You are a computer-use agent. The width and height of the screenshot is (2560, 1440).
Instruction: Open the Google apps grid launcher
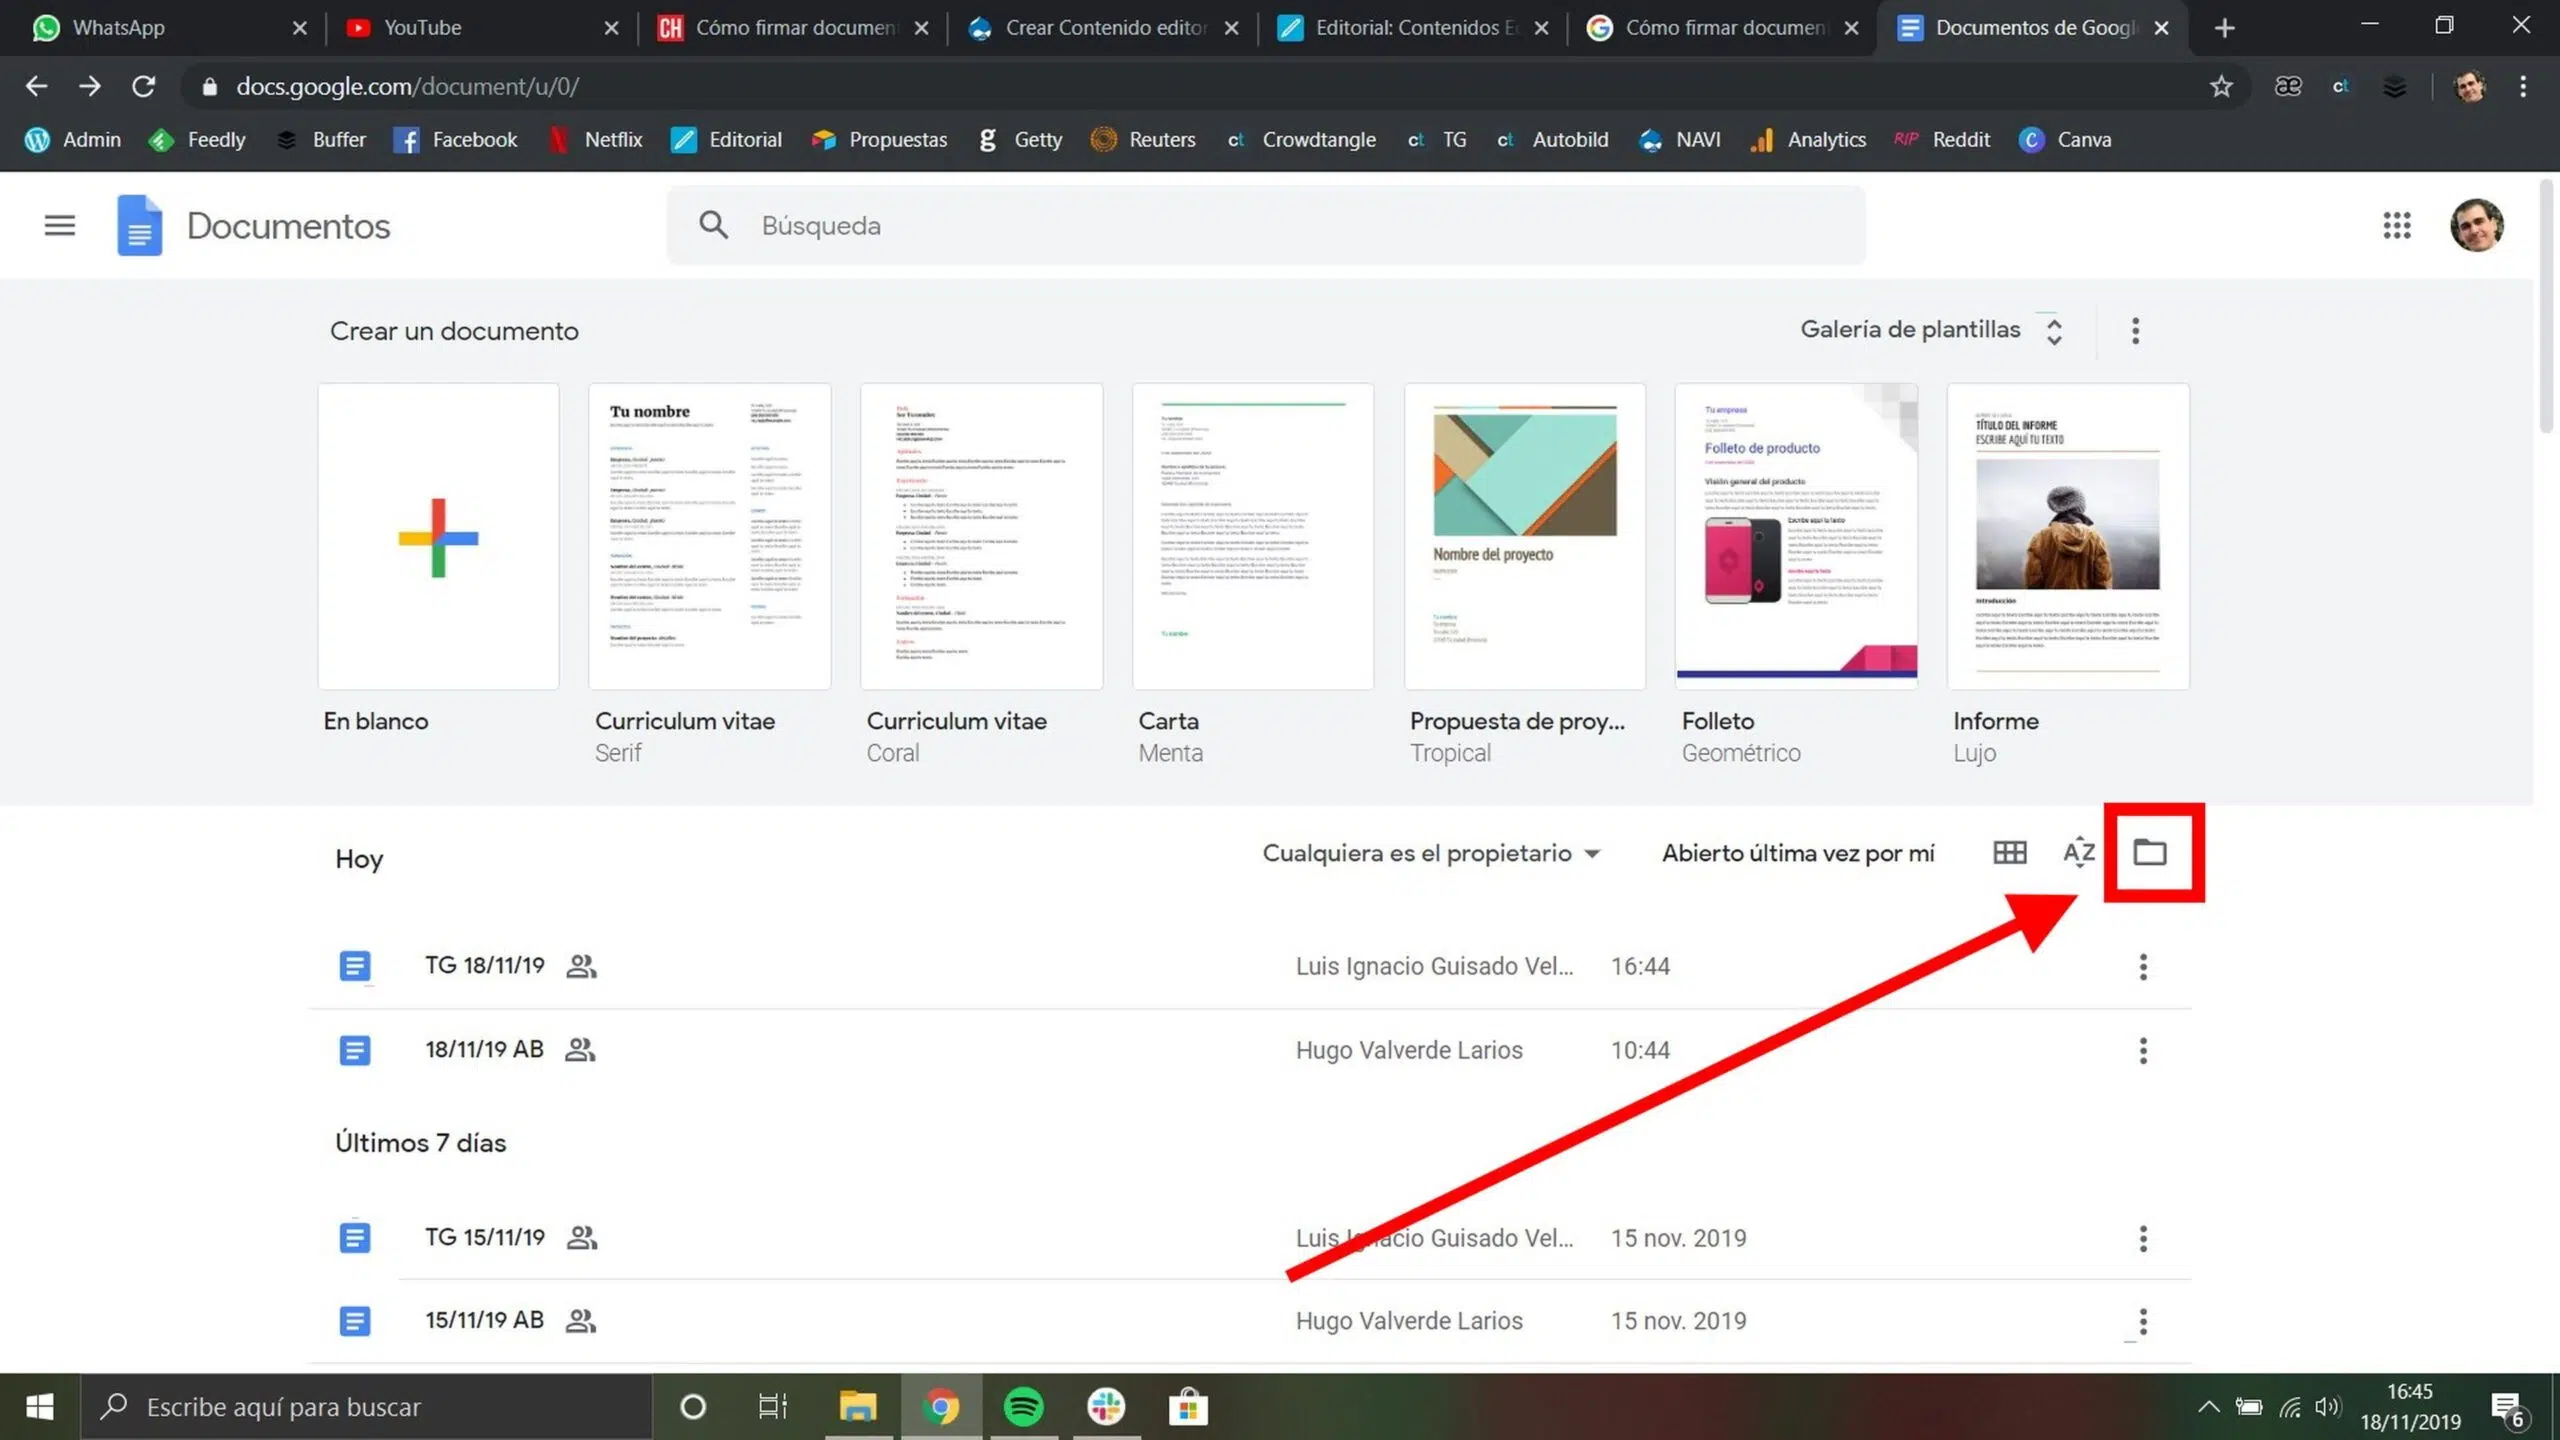point(2396,226)
